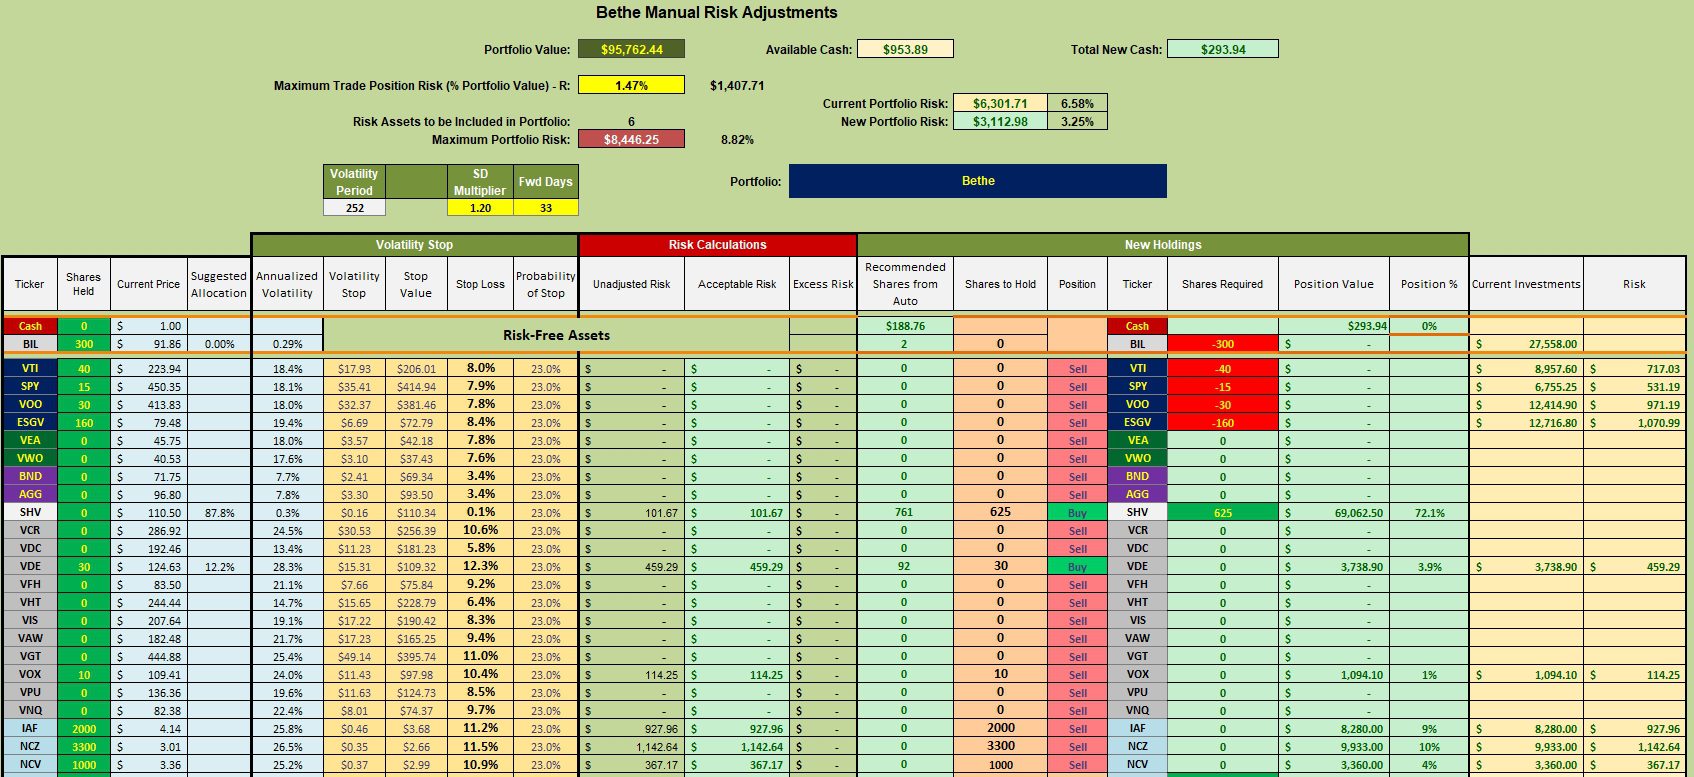Click ESGV stop loss 8.4%
Screen dimensions: 1694x777
[x=480, y=422]
